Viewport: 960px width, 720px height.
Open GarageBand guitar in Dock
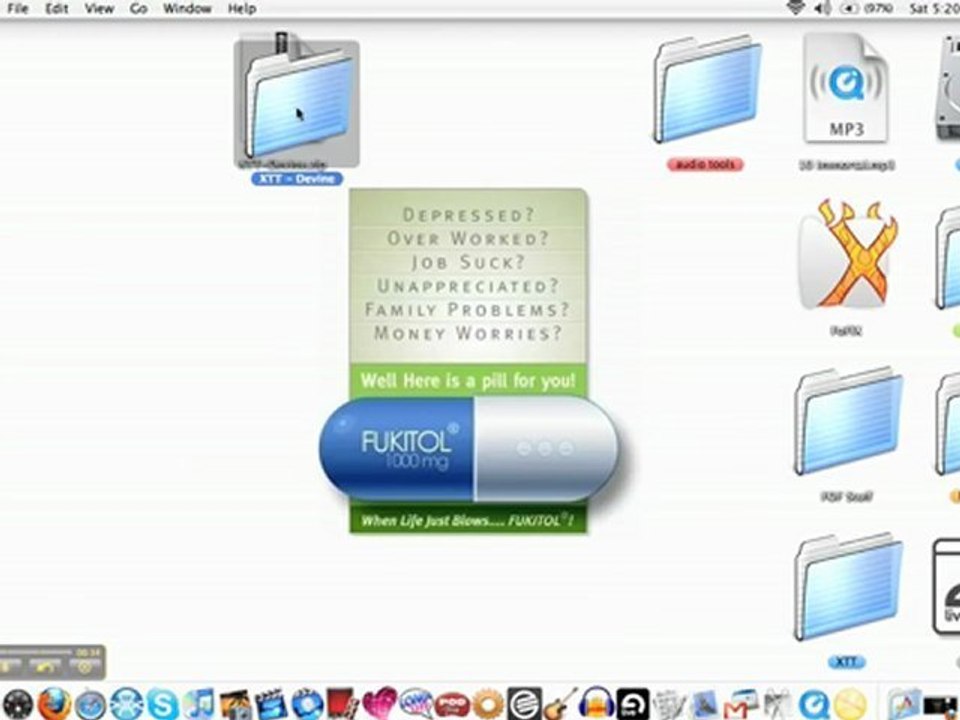(560, 704)
